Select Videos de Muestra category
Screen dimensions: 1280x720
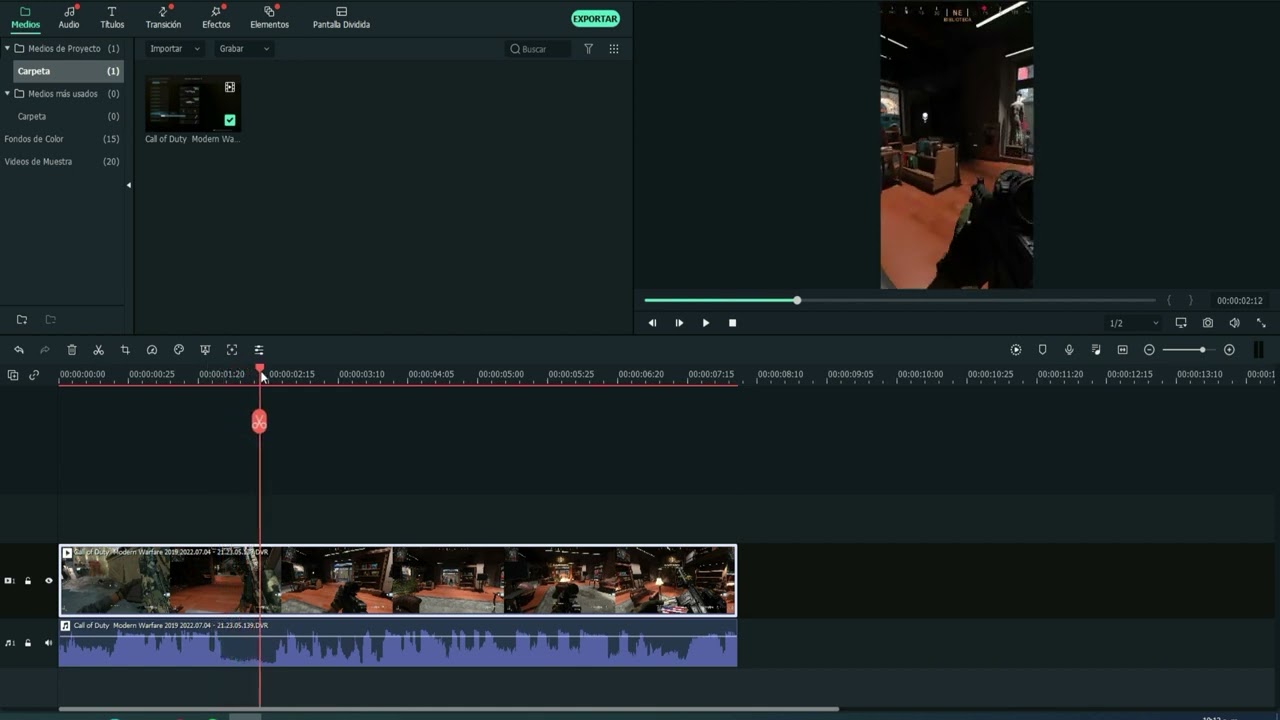click(x=62, y=161)
